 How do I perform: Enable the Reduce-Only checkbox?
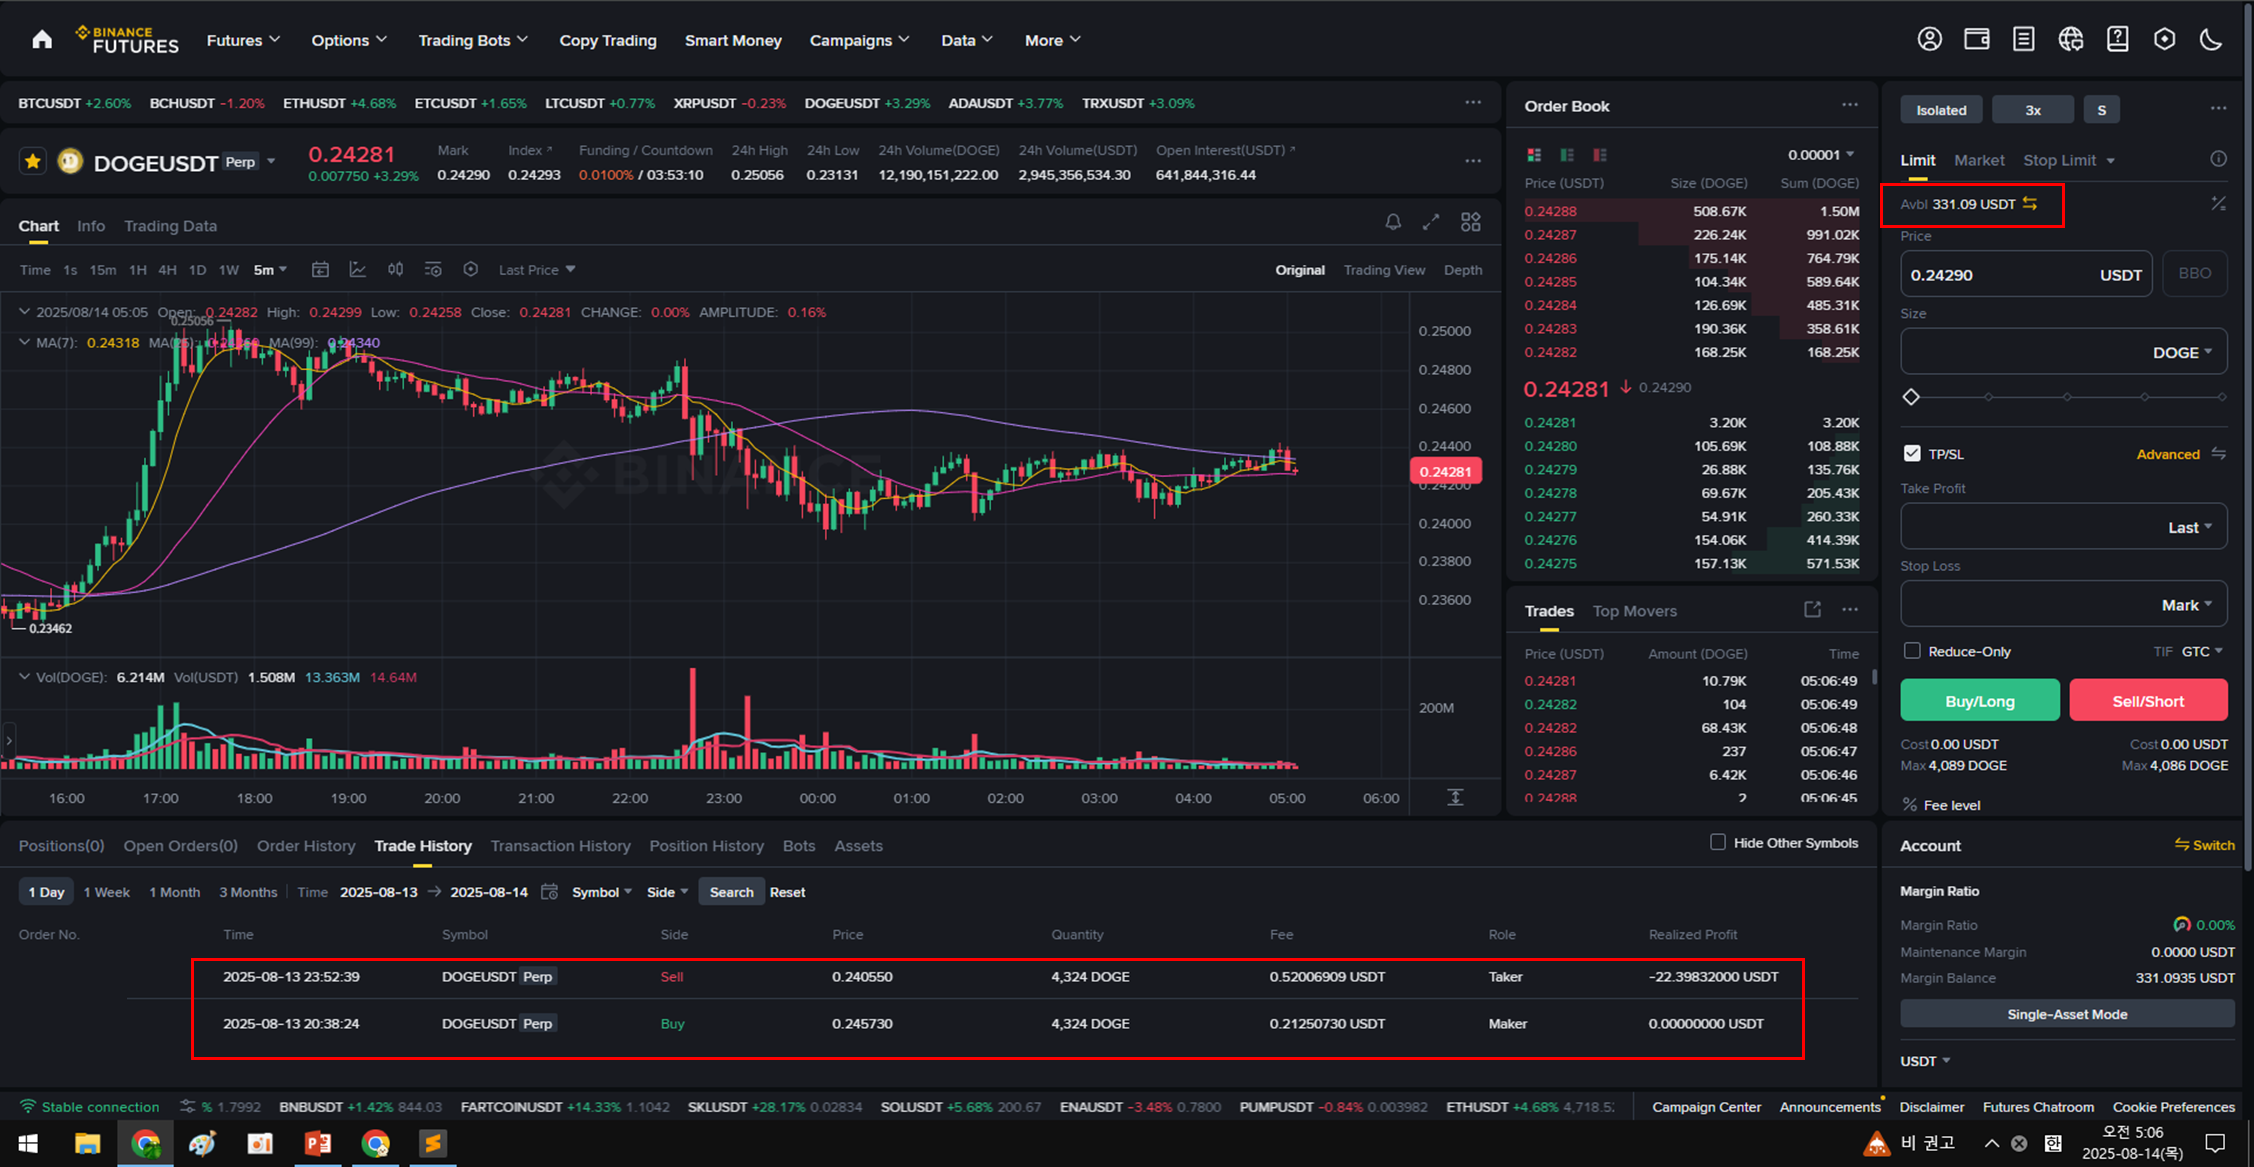(x=1912, y=651)
